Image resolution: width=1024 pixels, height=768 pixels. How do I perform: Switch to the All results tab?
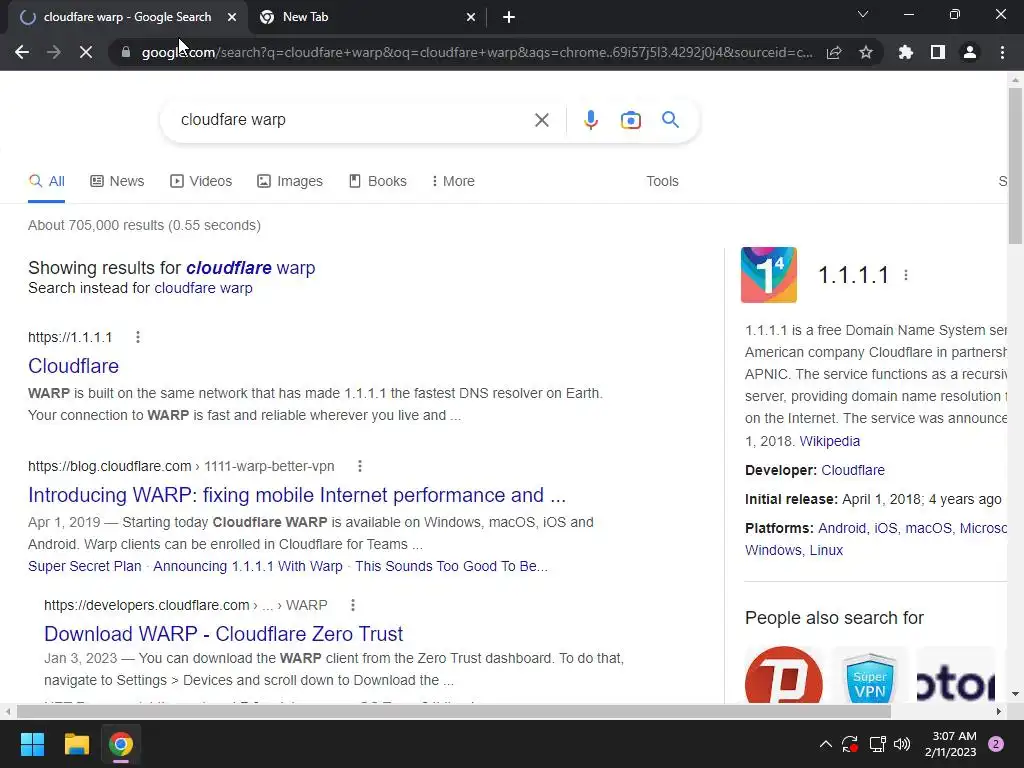pos(46,181)
